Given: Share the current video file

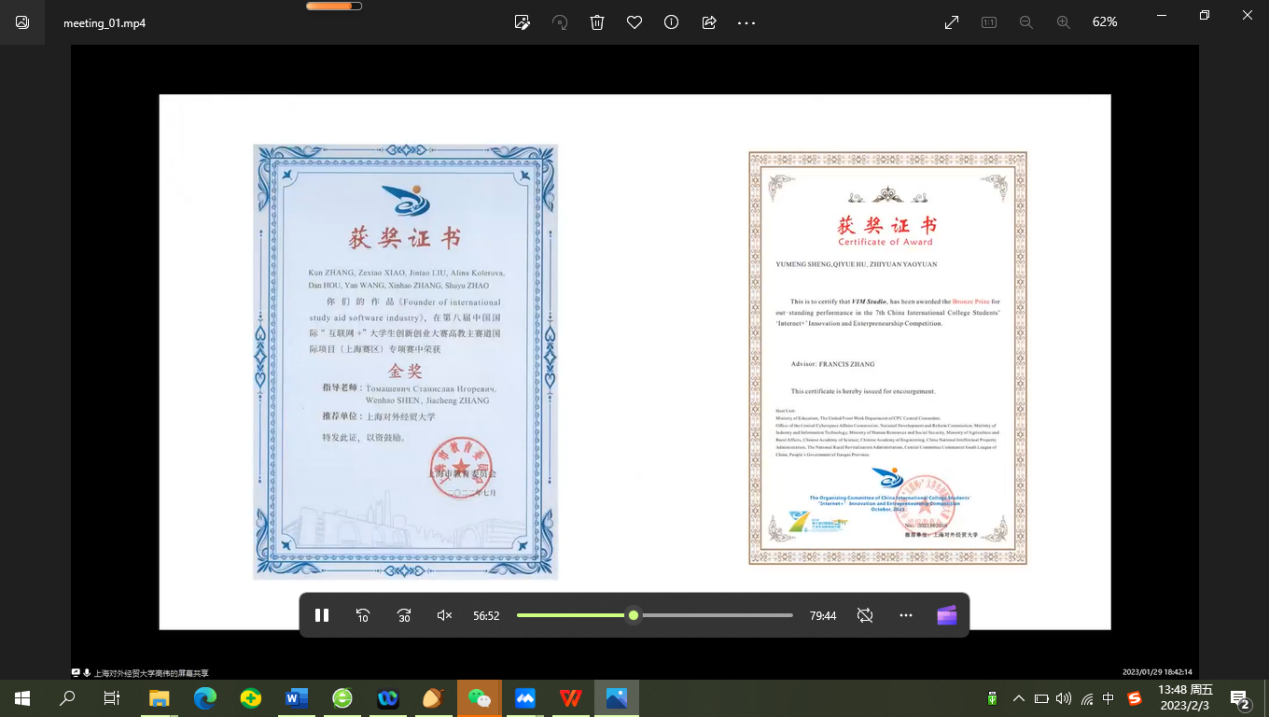Looking at the screenshot, I should [x=709, y=22].
